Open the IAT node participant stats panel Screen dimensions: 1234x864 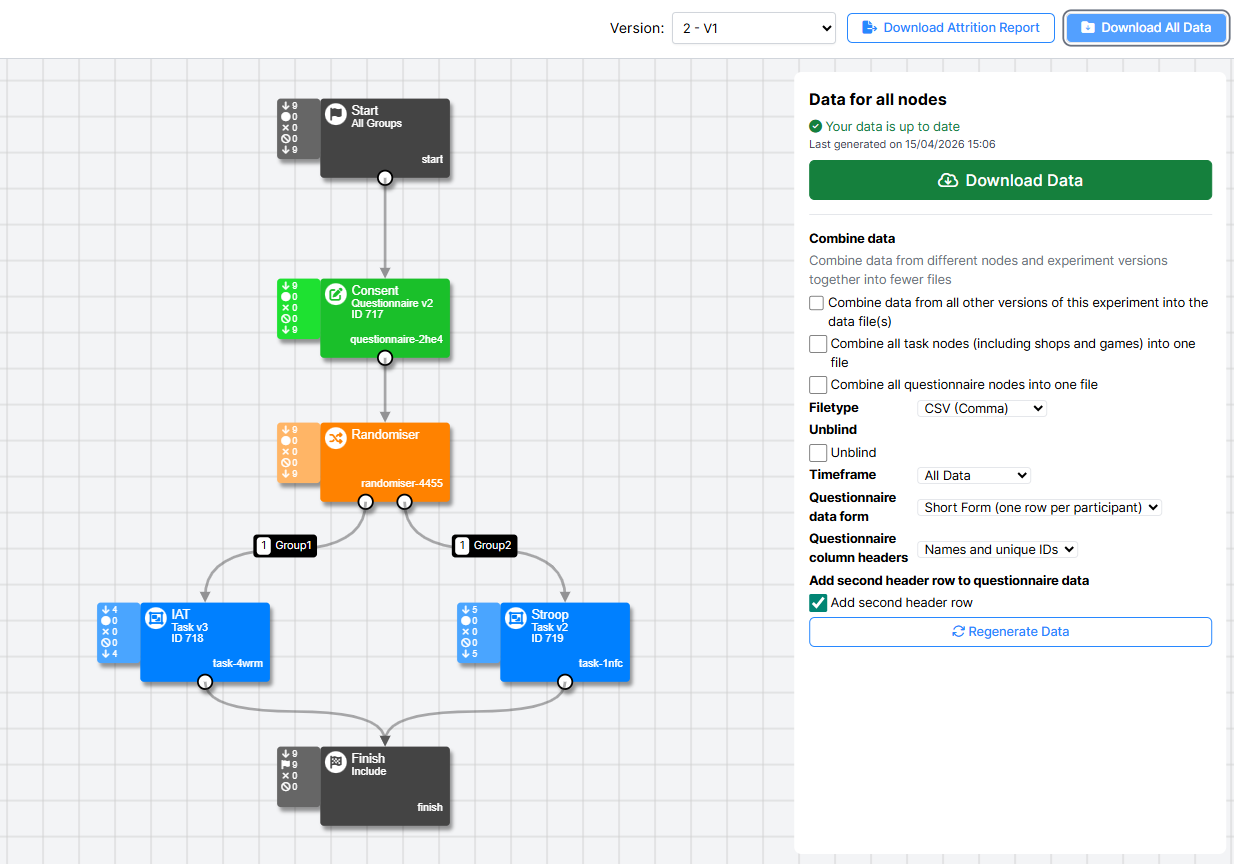pos(118,632)
